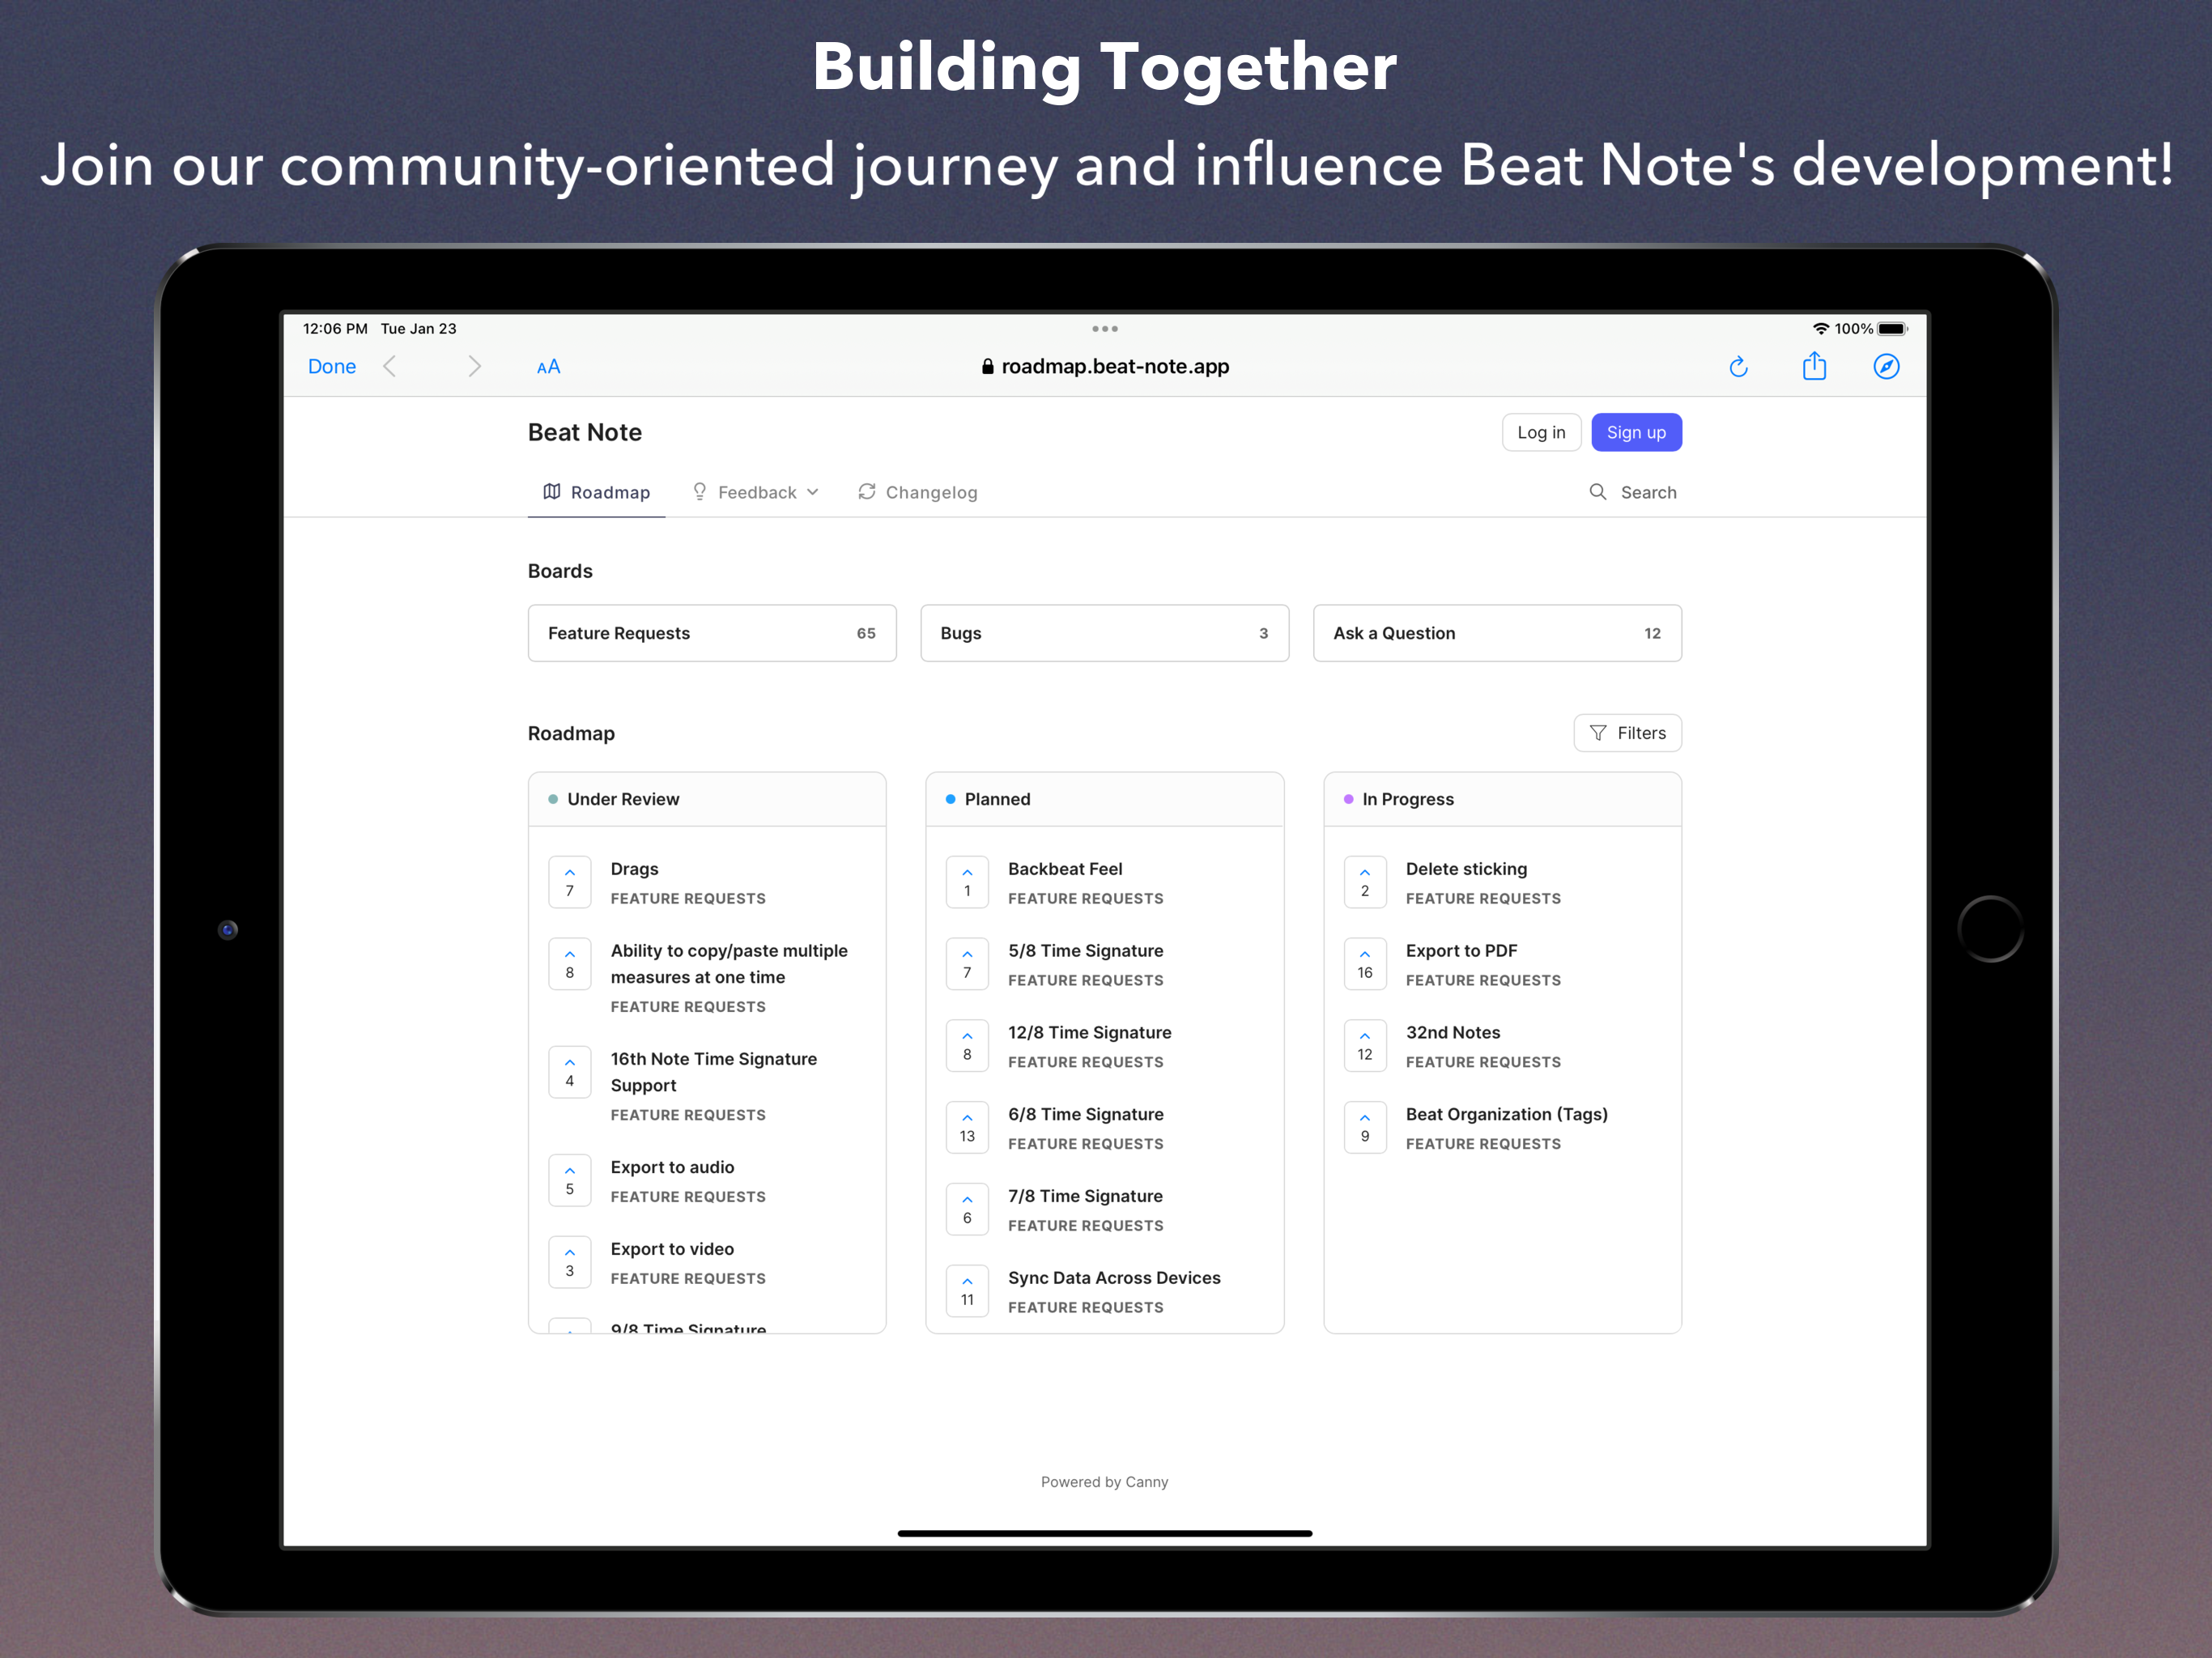Open Sync Data Across Devices post

pos(1114,1278)
